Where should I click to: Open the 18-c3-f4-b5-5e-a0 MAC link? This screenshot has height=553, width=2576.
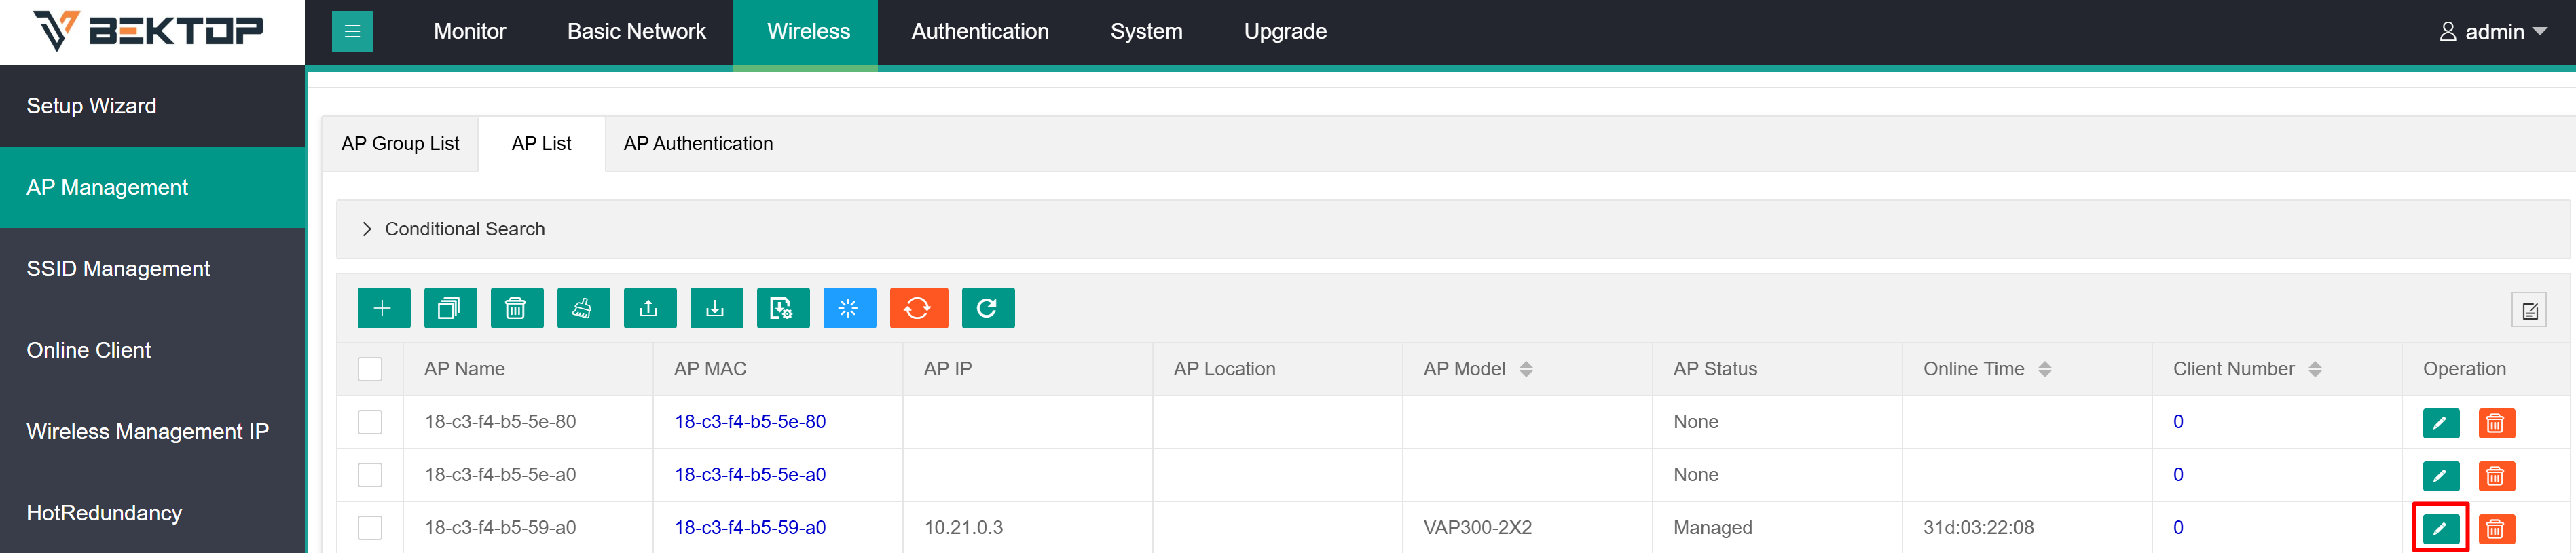749,475
